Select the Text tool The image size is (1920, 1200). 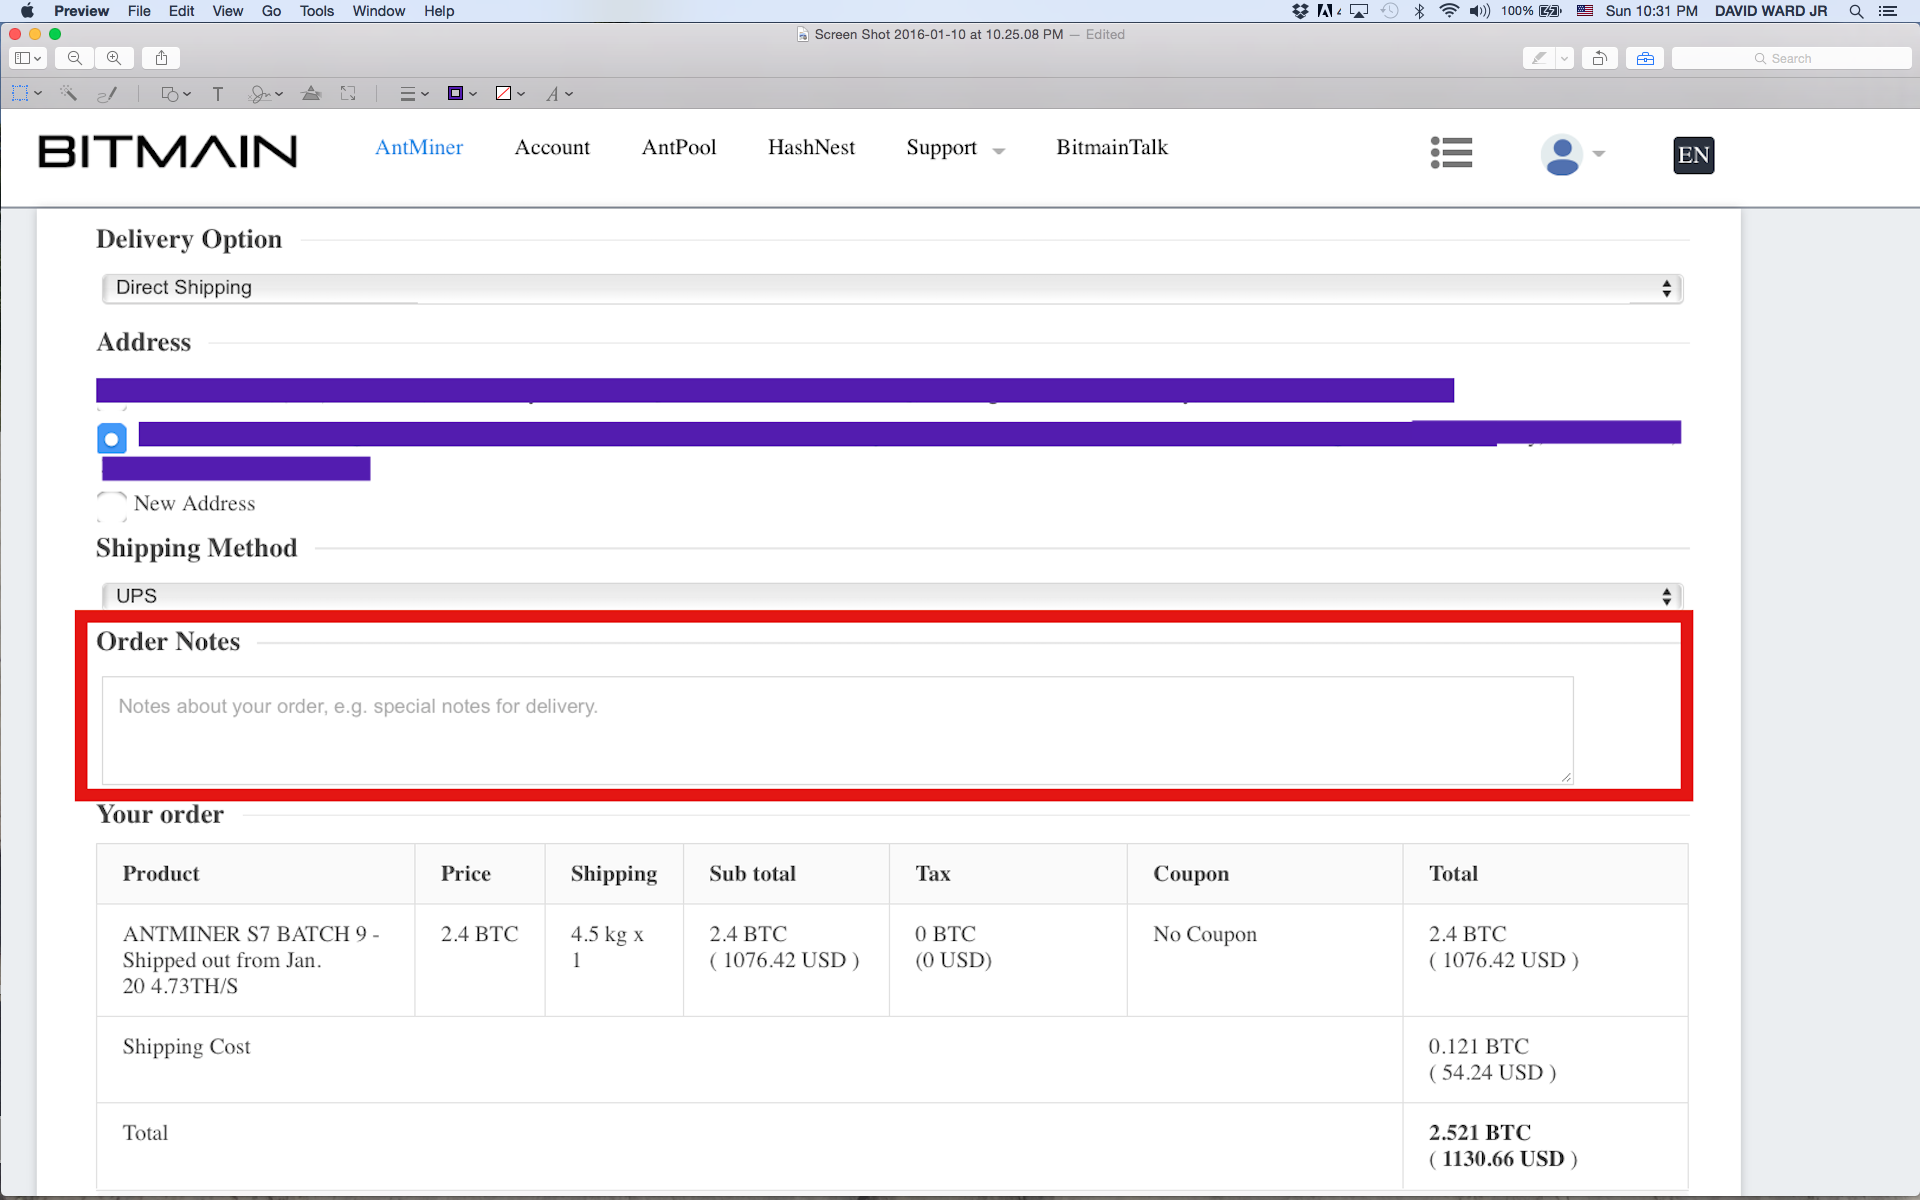tap(217, 94)
